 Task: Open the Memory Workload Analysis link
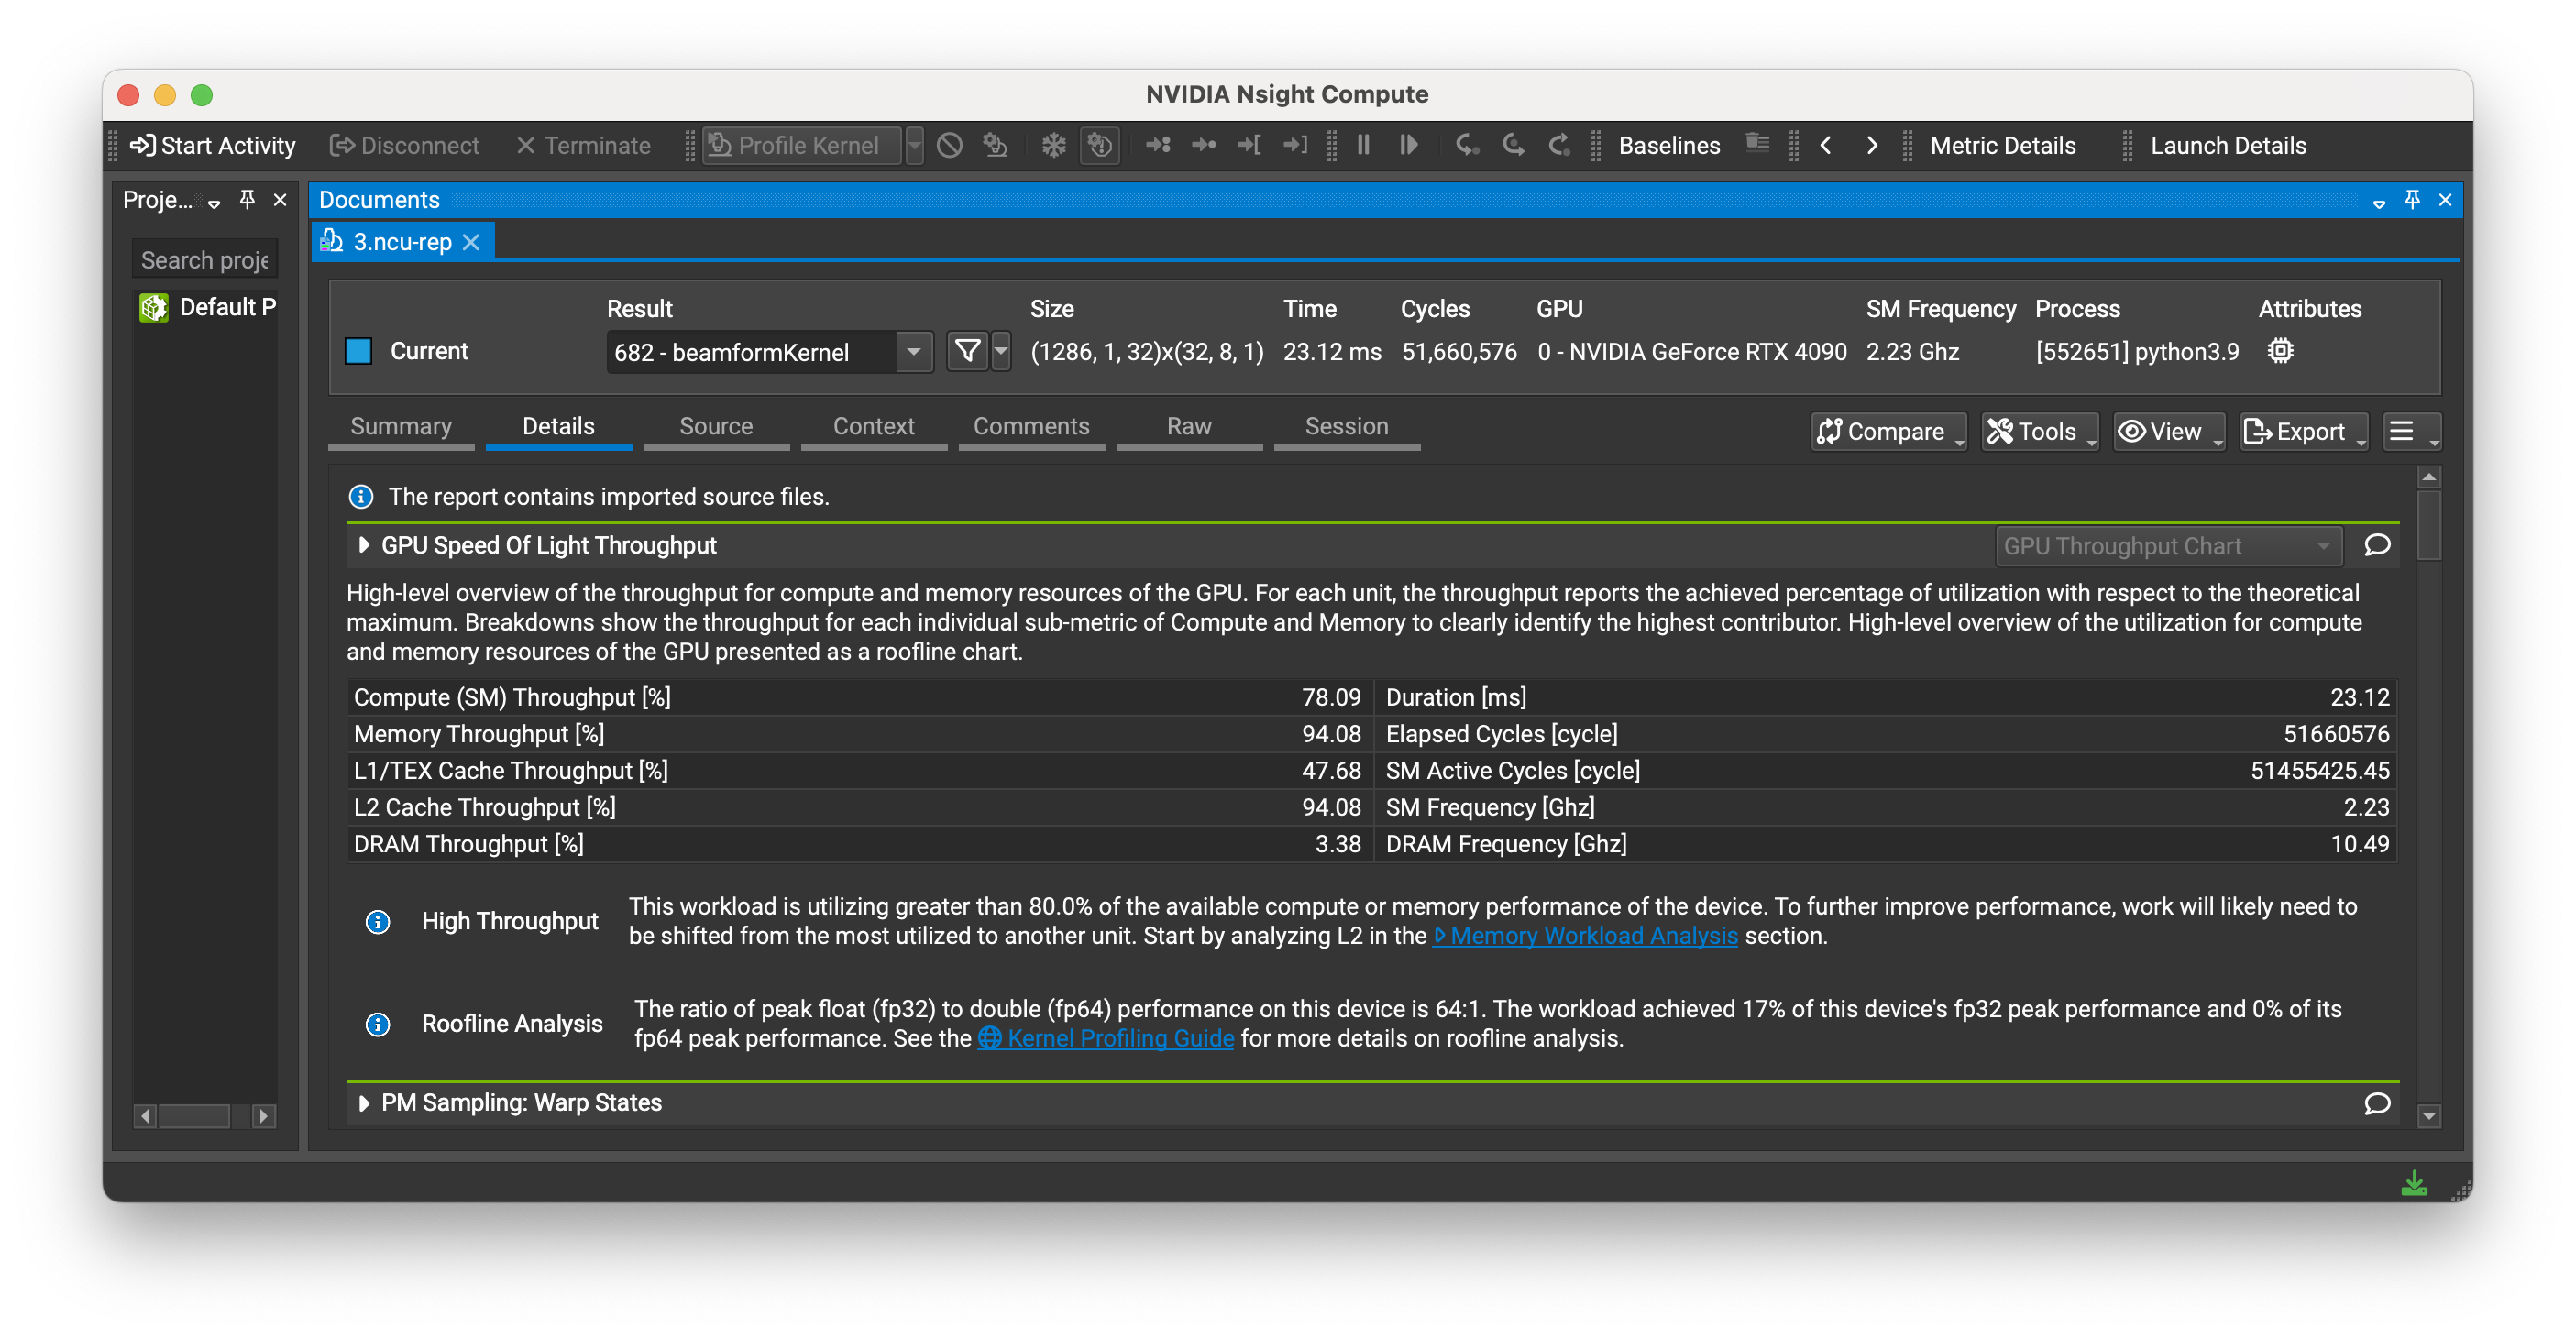coord(1585,936)
